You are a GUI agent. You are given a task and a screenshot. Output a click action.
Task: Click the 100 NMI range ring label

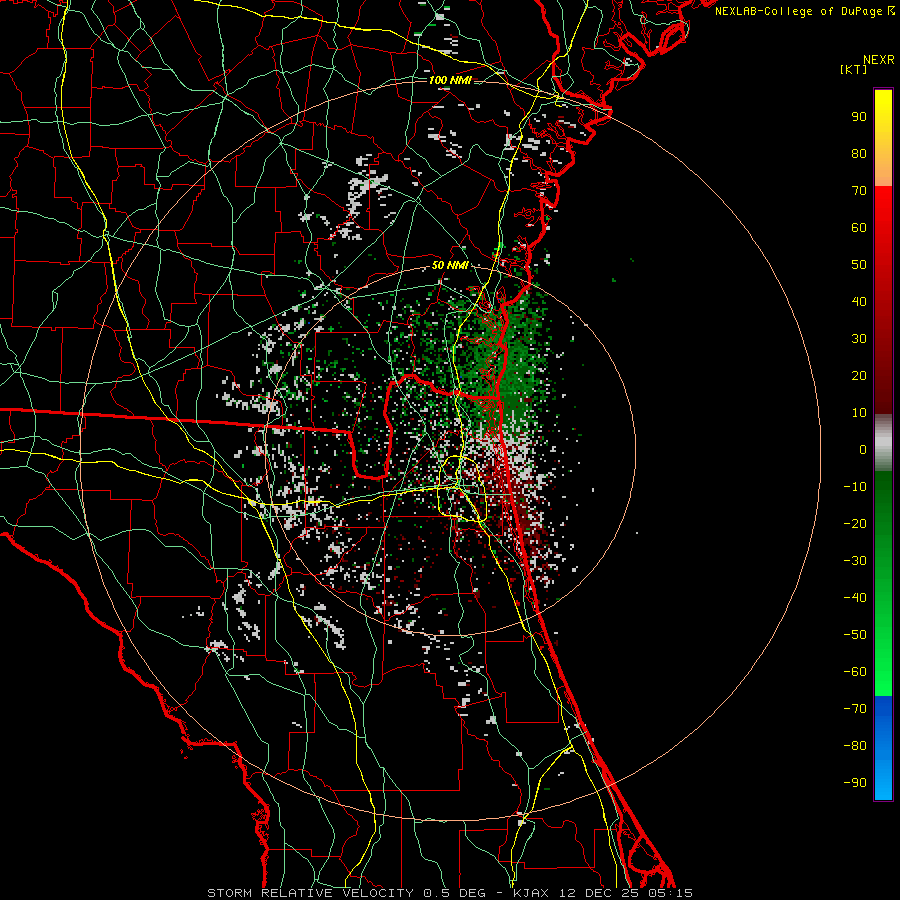click(x=449, y=80)
